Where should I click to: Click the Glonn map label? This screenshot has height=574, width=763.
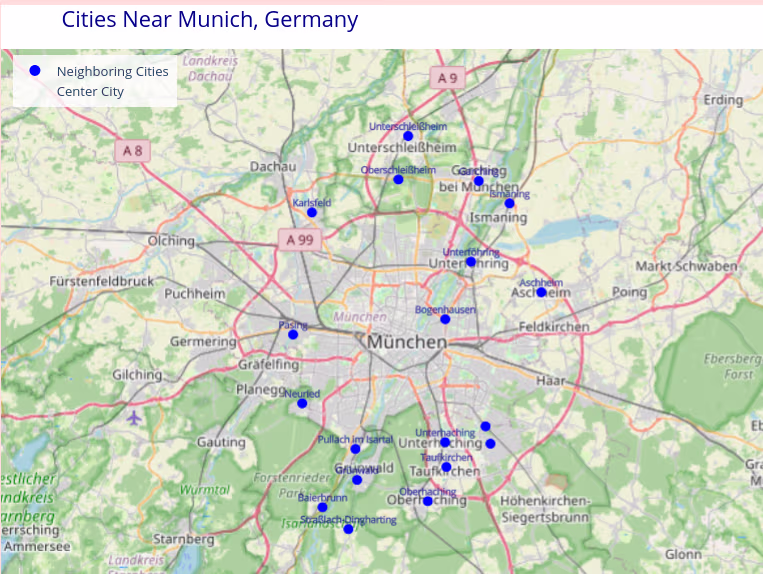pos(683,554)
